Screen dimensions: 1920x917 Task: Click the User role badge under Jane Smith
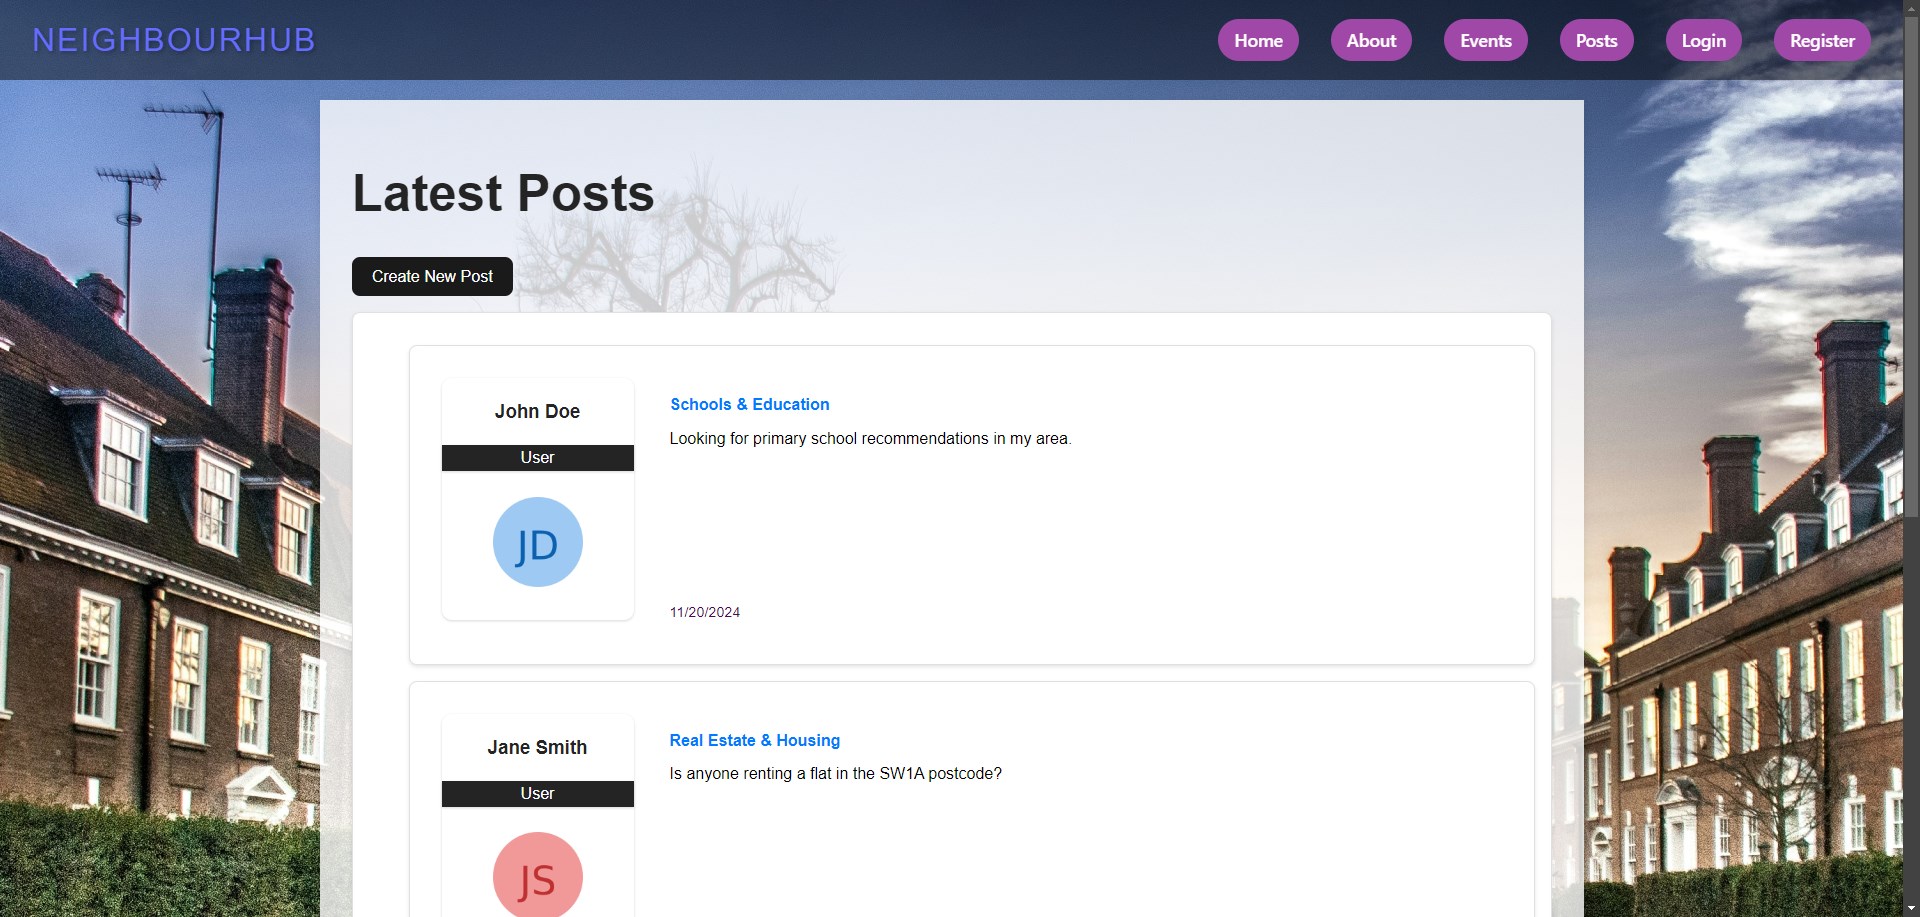tap(537, 793)
